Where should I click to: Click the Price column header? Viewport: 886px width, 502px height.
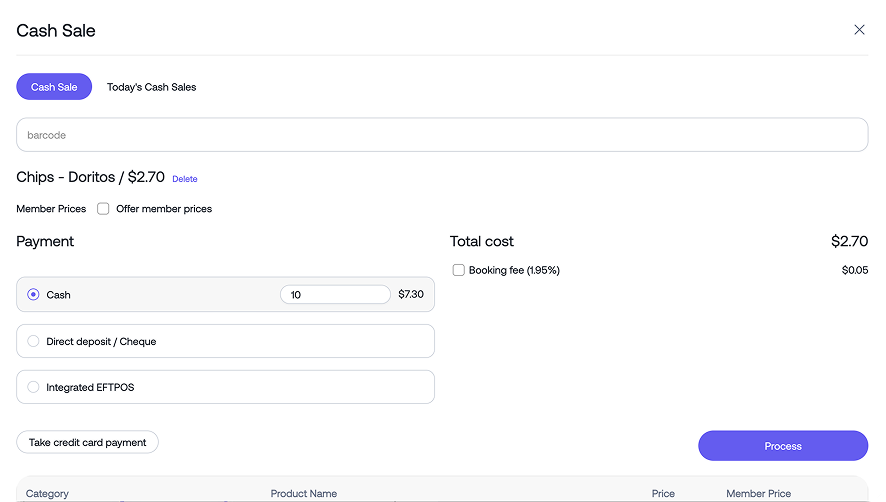click(663, 494)
